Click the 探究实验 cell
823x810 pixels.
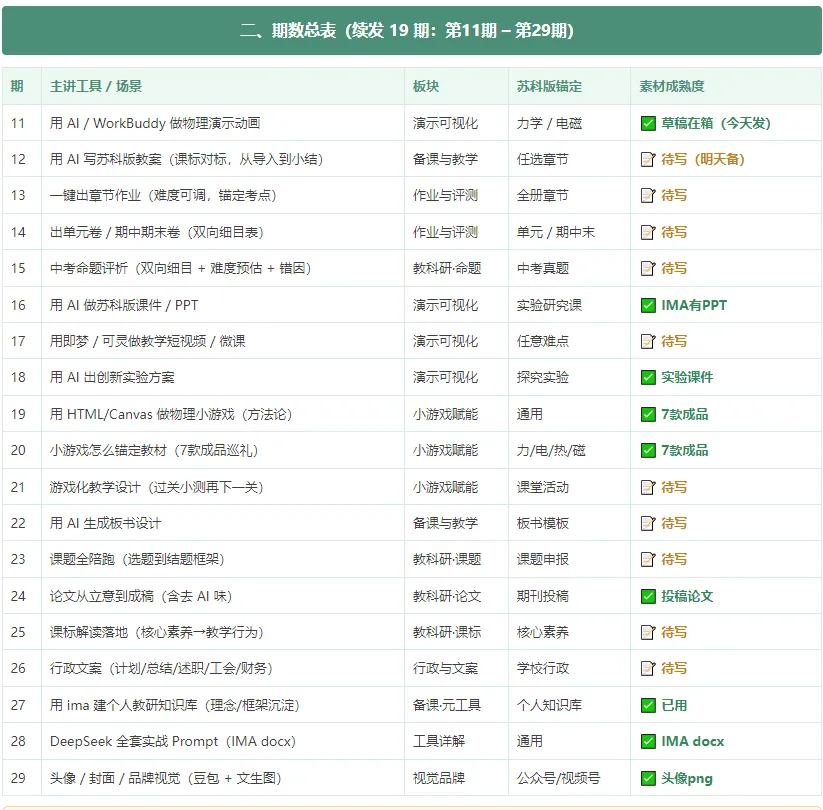569,377
